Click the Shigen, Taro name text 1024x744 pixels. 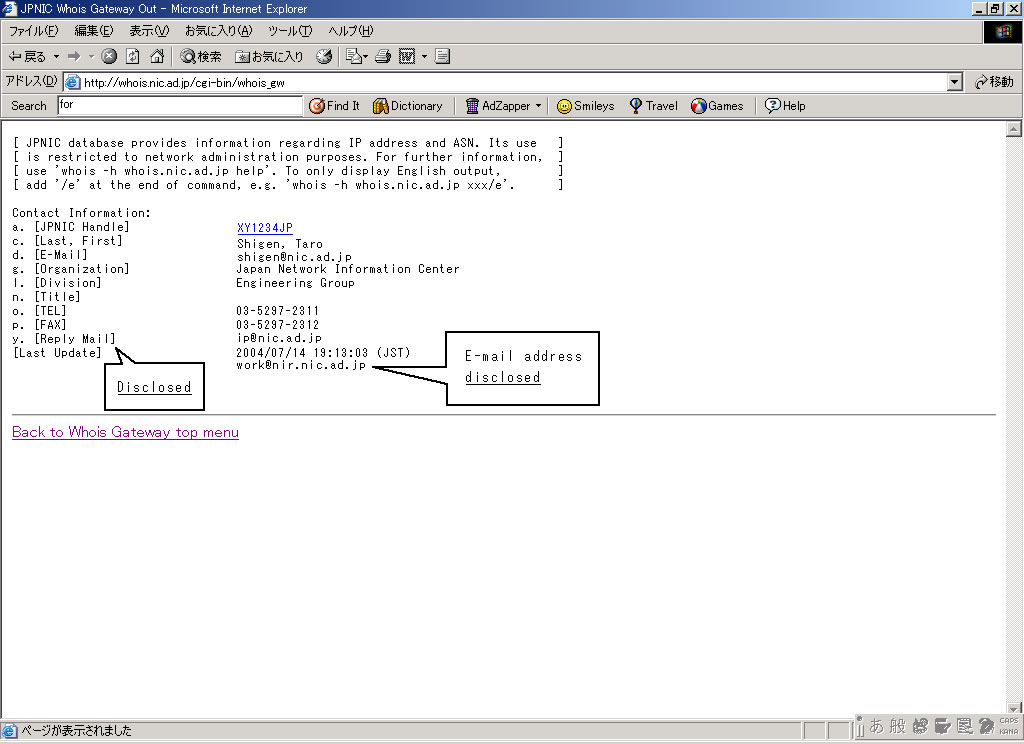point(280,244)
